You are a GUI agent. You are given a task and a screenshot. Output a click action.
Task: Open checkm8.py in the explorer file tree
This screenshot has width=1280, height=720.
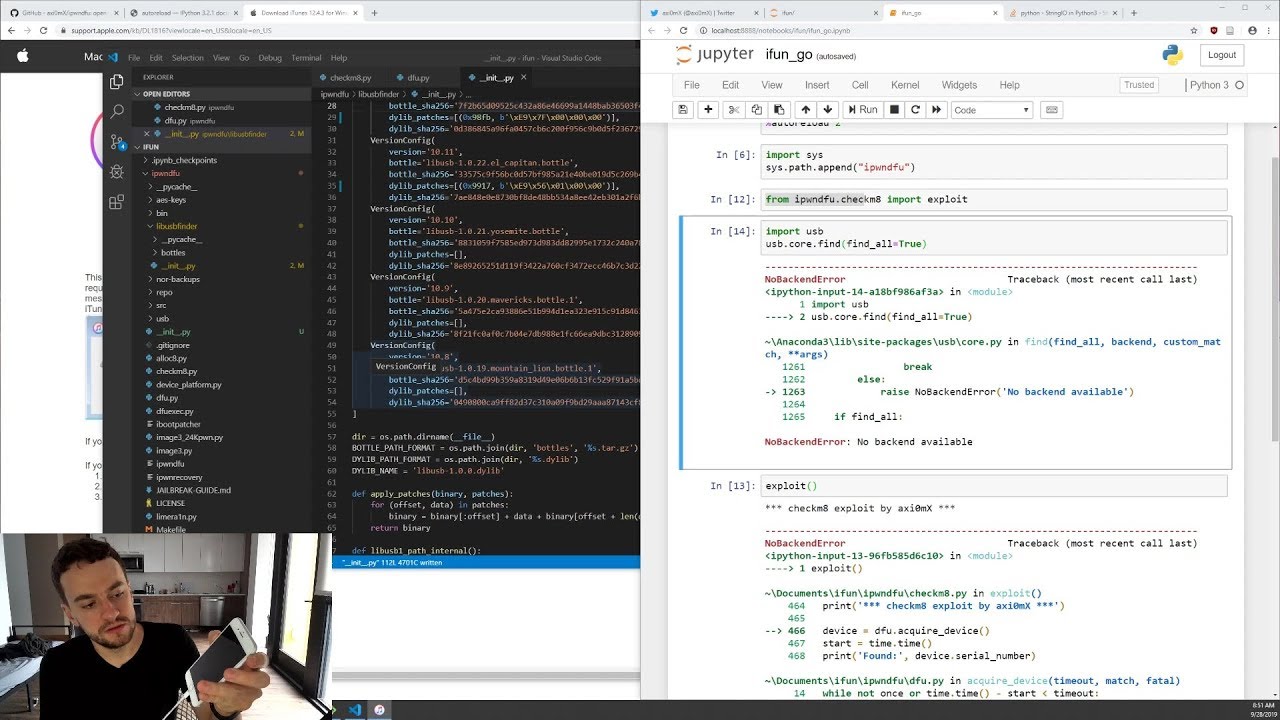click(x=177, y=371)
